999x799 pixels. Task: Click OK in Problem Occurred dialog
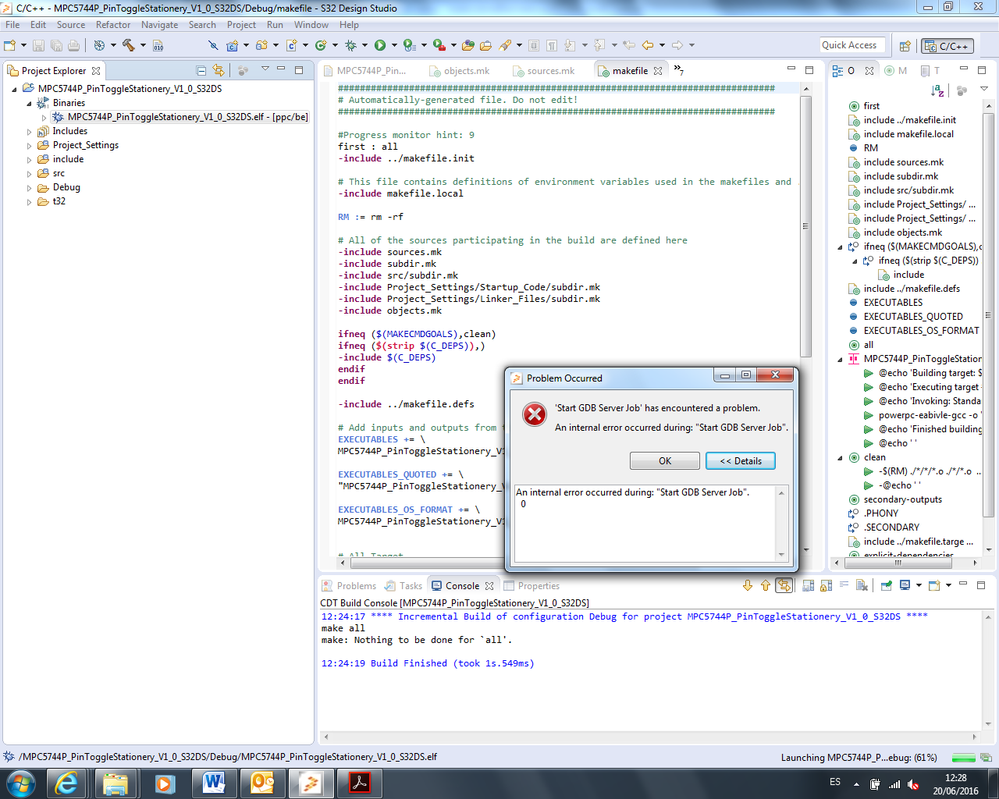pos(665,461)
